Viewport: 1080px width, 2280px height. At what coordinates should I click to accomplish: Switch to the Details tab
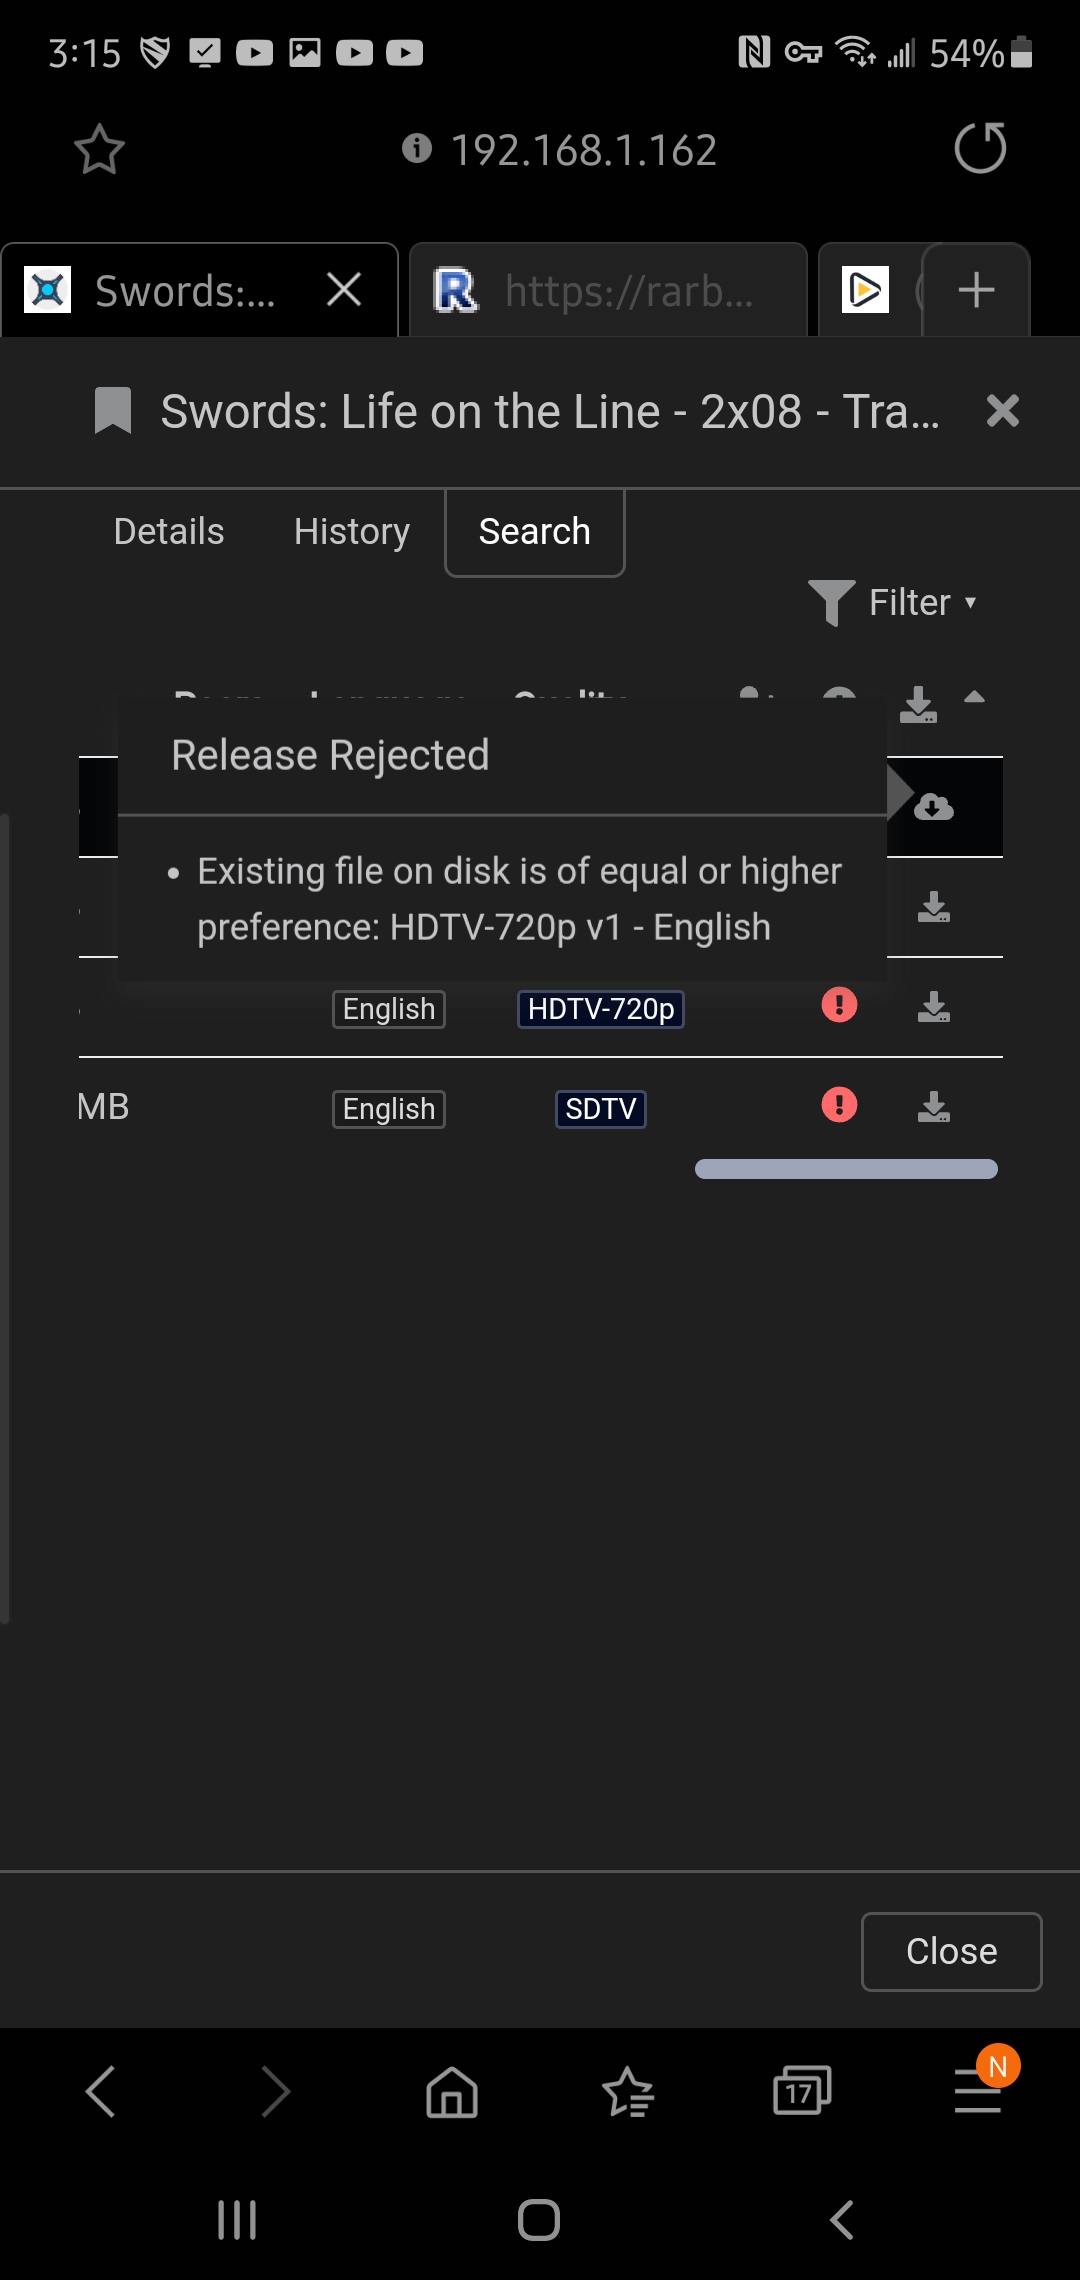tap(169, 532)
